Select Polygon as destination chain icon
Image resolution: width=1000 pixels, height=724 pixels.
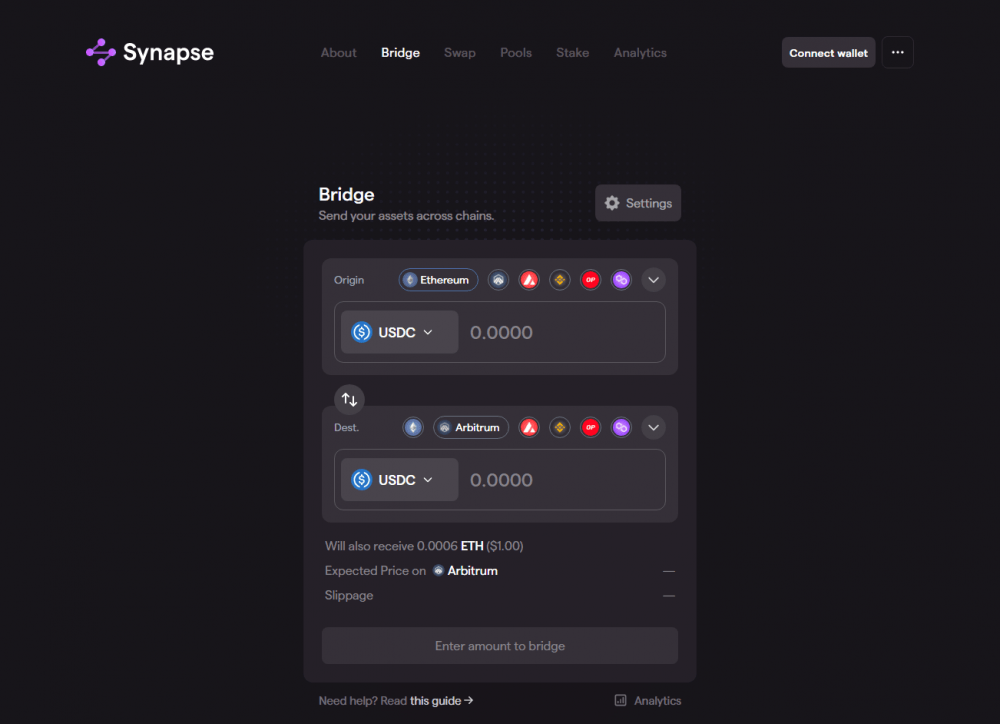tap(621, 427)
